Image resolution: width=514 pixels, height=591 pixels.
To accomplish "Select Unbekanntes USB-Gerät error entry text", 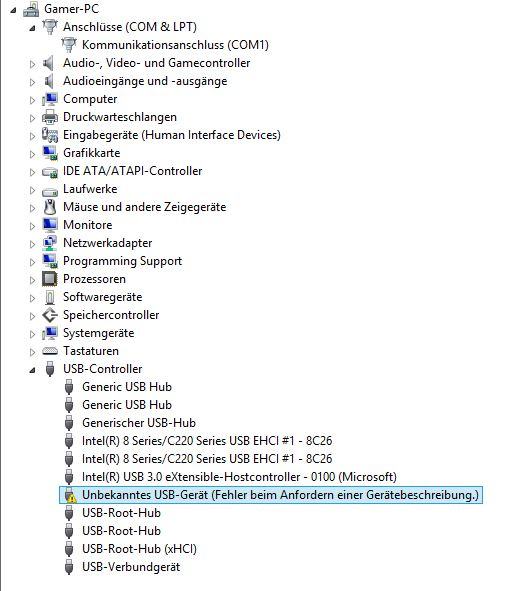I will (x=280, y=495).
